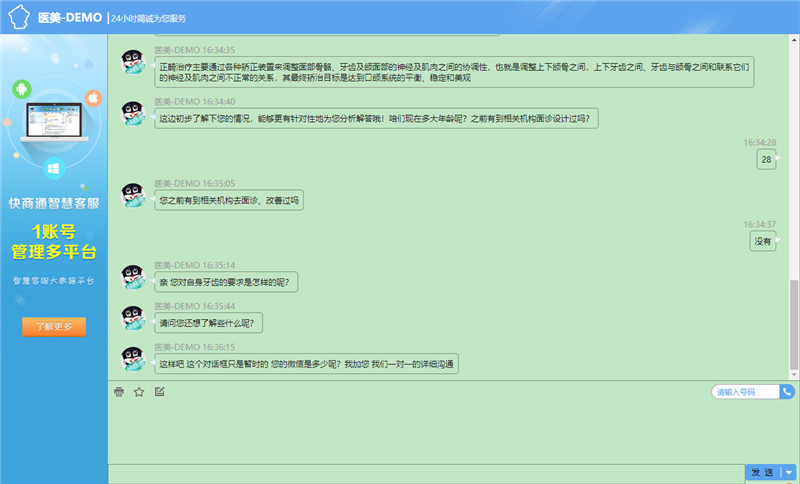The height and width of the screenshot is (484, 800).
Task: Click the edit note icon
Action: click(159, 392)
